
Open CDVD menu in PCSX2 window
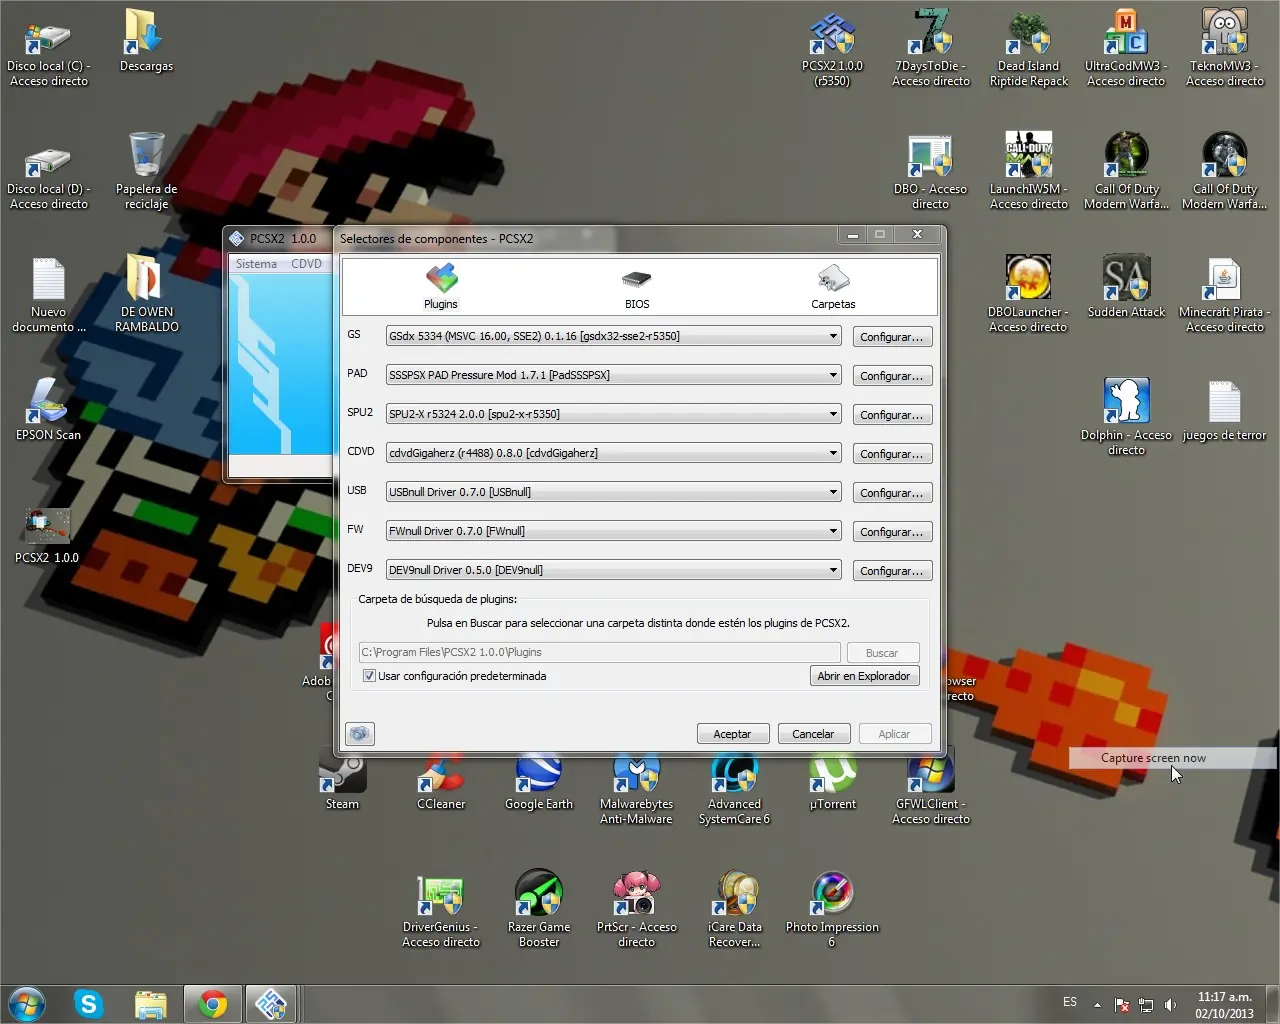[306, 264]
